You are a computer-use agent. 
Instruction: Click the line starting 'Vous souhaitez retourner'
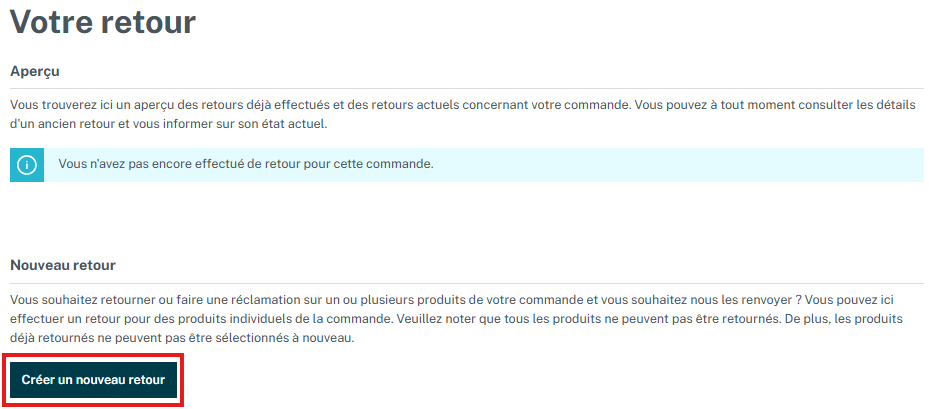tap(400, 300)
